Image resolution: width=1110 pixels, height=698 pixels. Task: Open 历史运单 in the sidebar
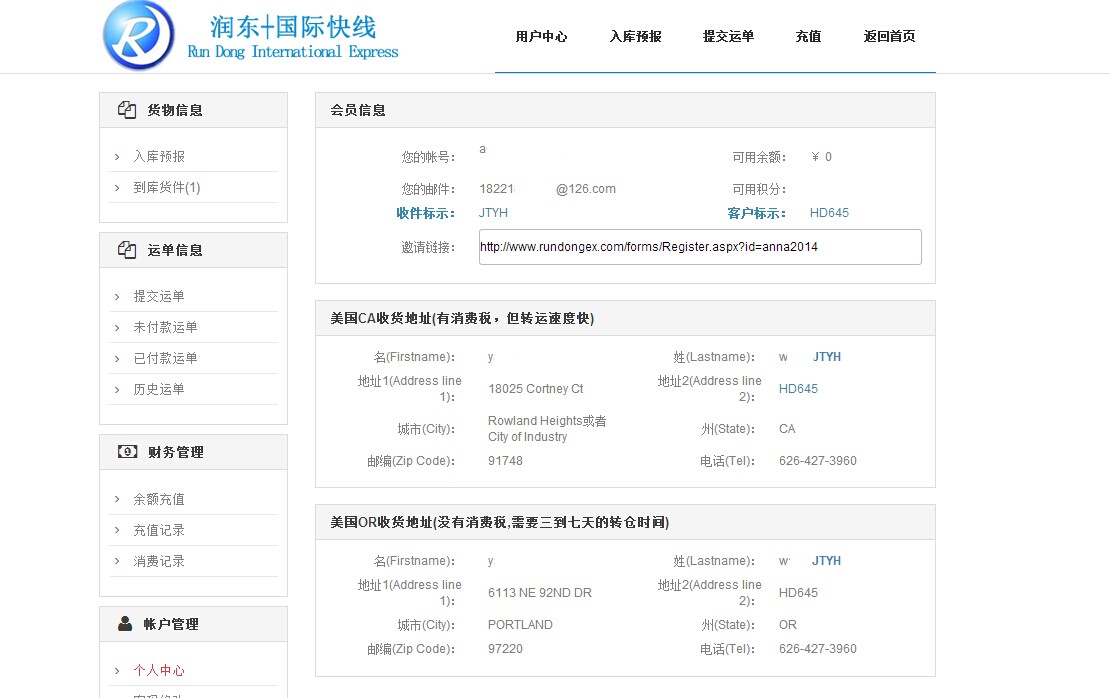coord(159,389)
